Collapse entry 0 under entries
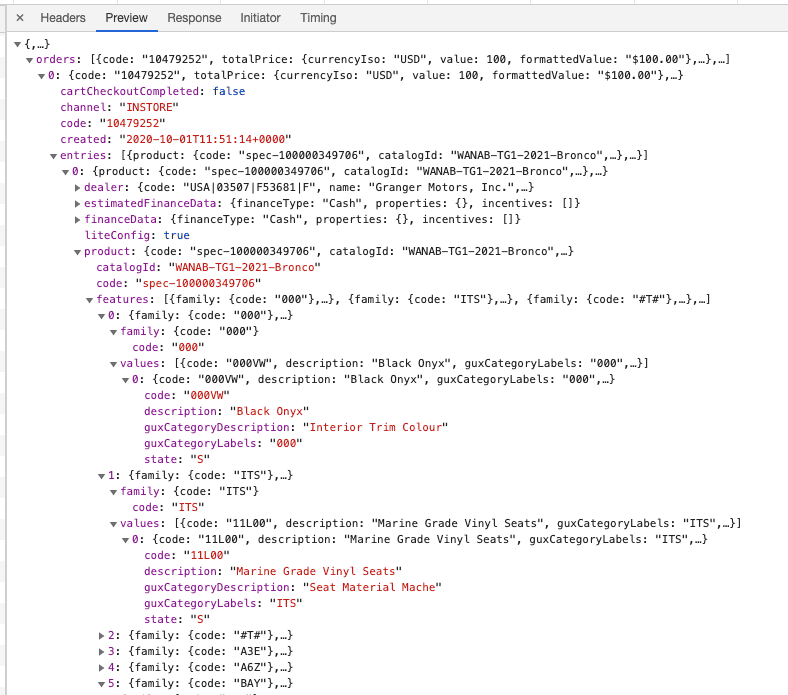Screen dimensions: 788x695 [66, 172]
